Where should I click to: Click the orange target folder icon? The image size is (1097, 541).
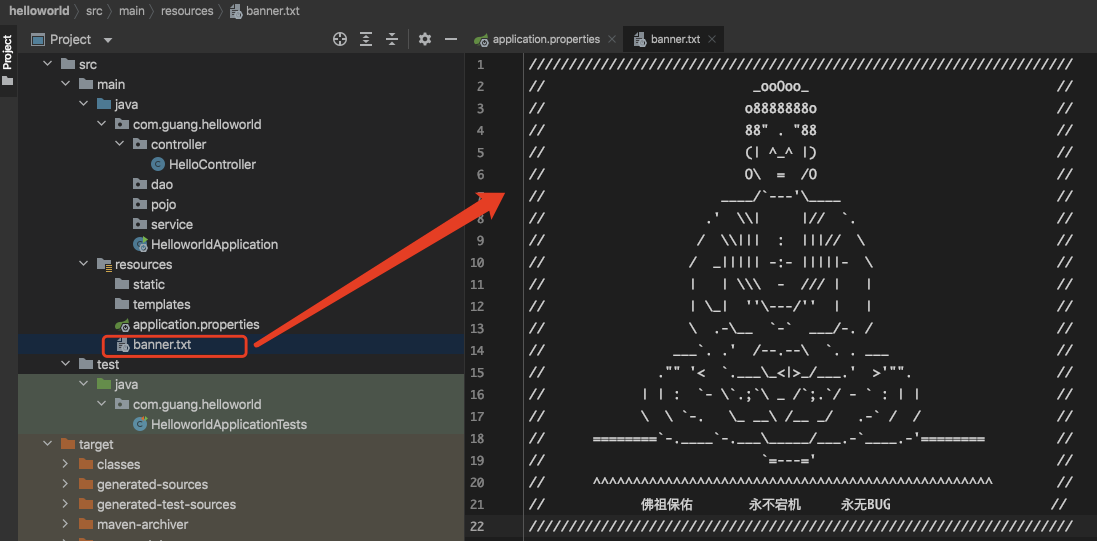tap(68, 444)
